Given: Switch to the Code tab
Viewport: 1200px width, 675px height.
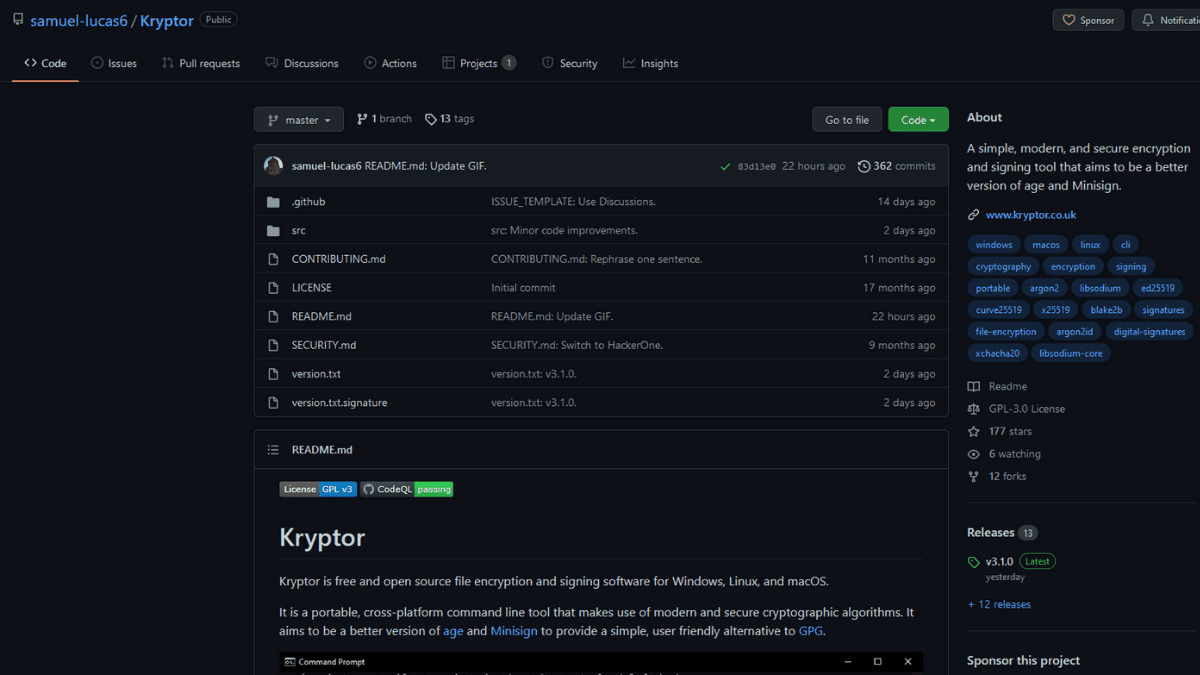Looking at the screenshot, I should click(x=45, y=63).
